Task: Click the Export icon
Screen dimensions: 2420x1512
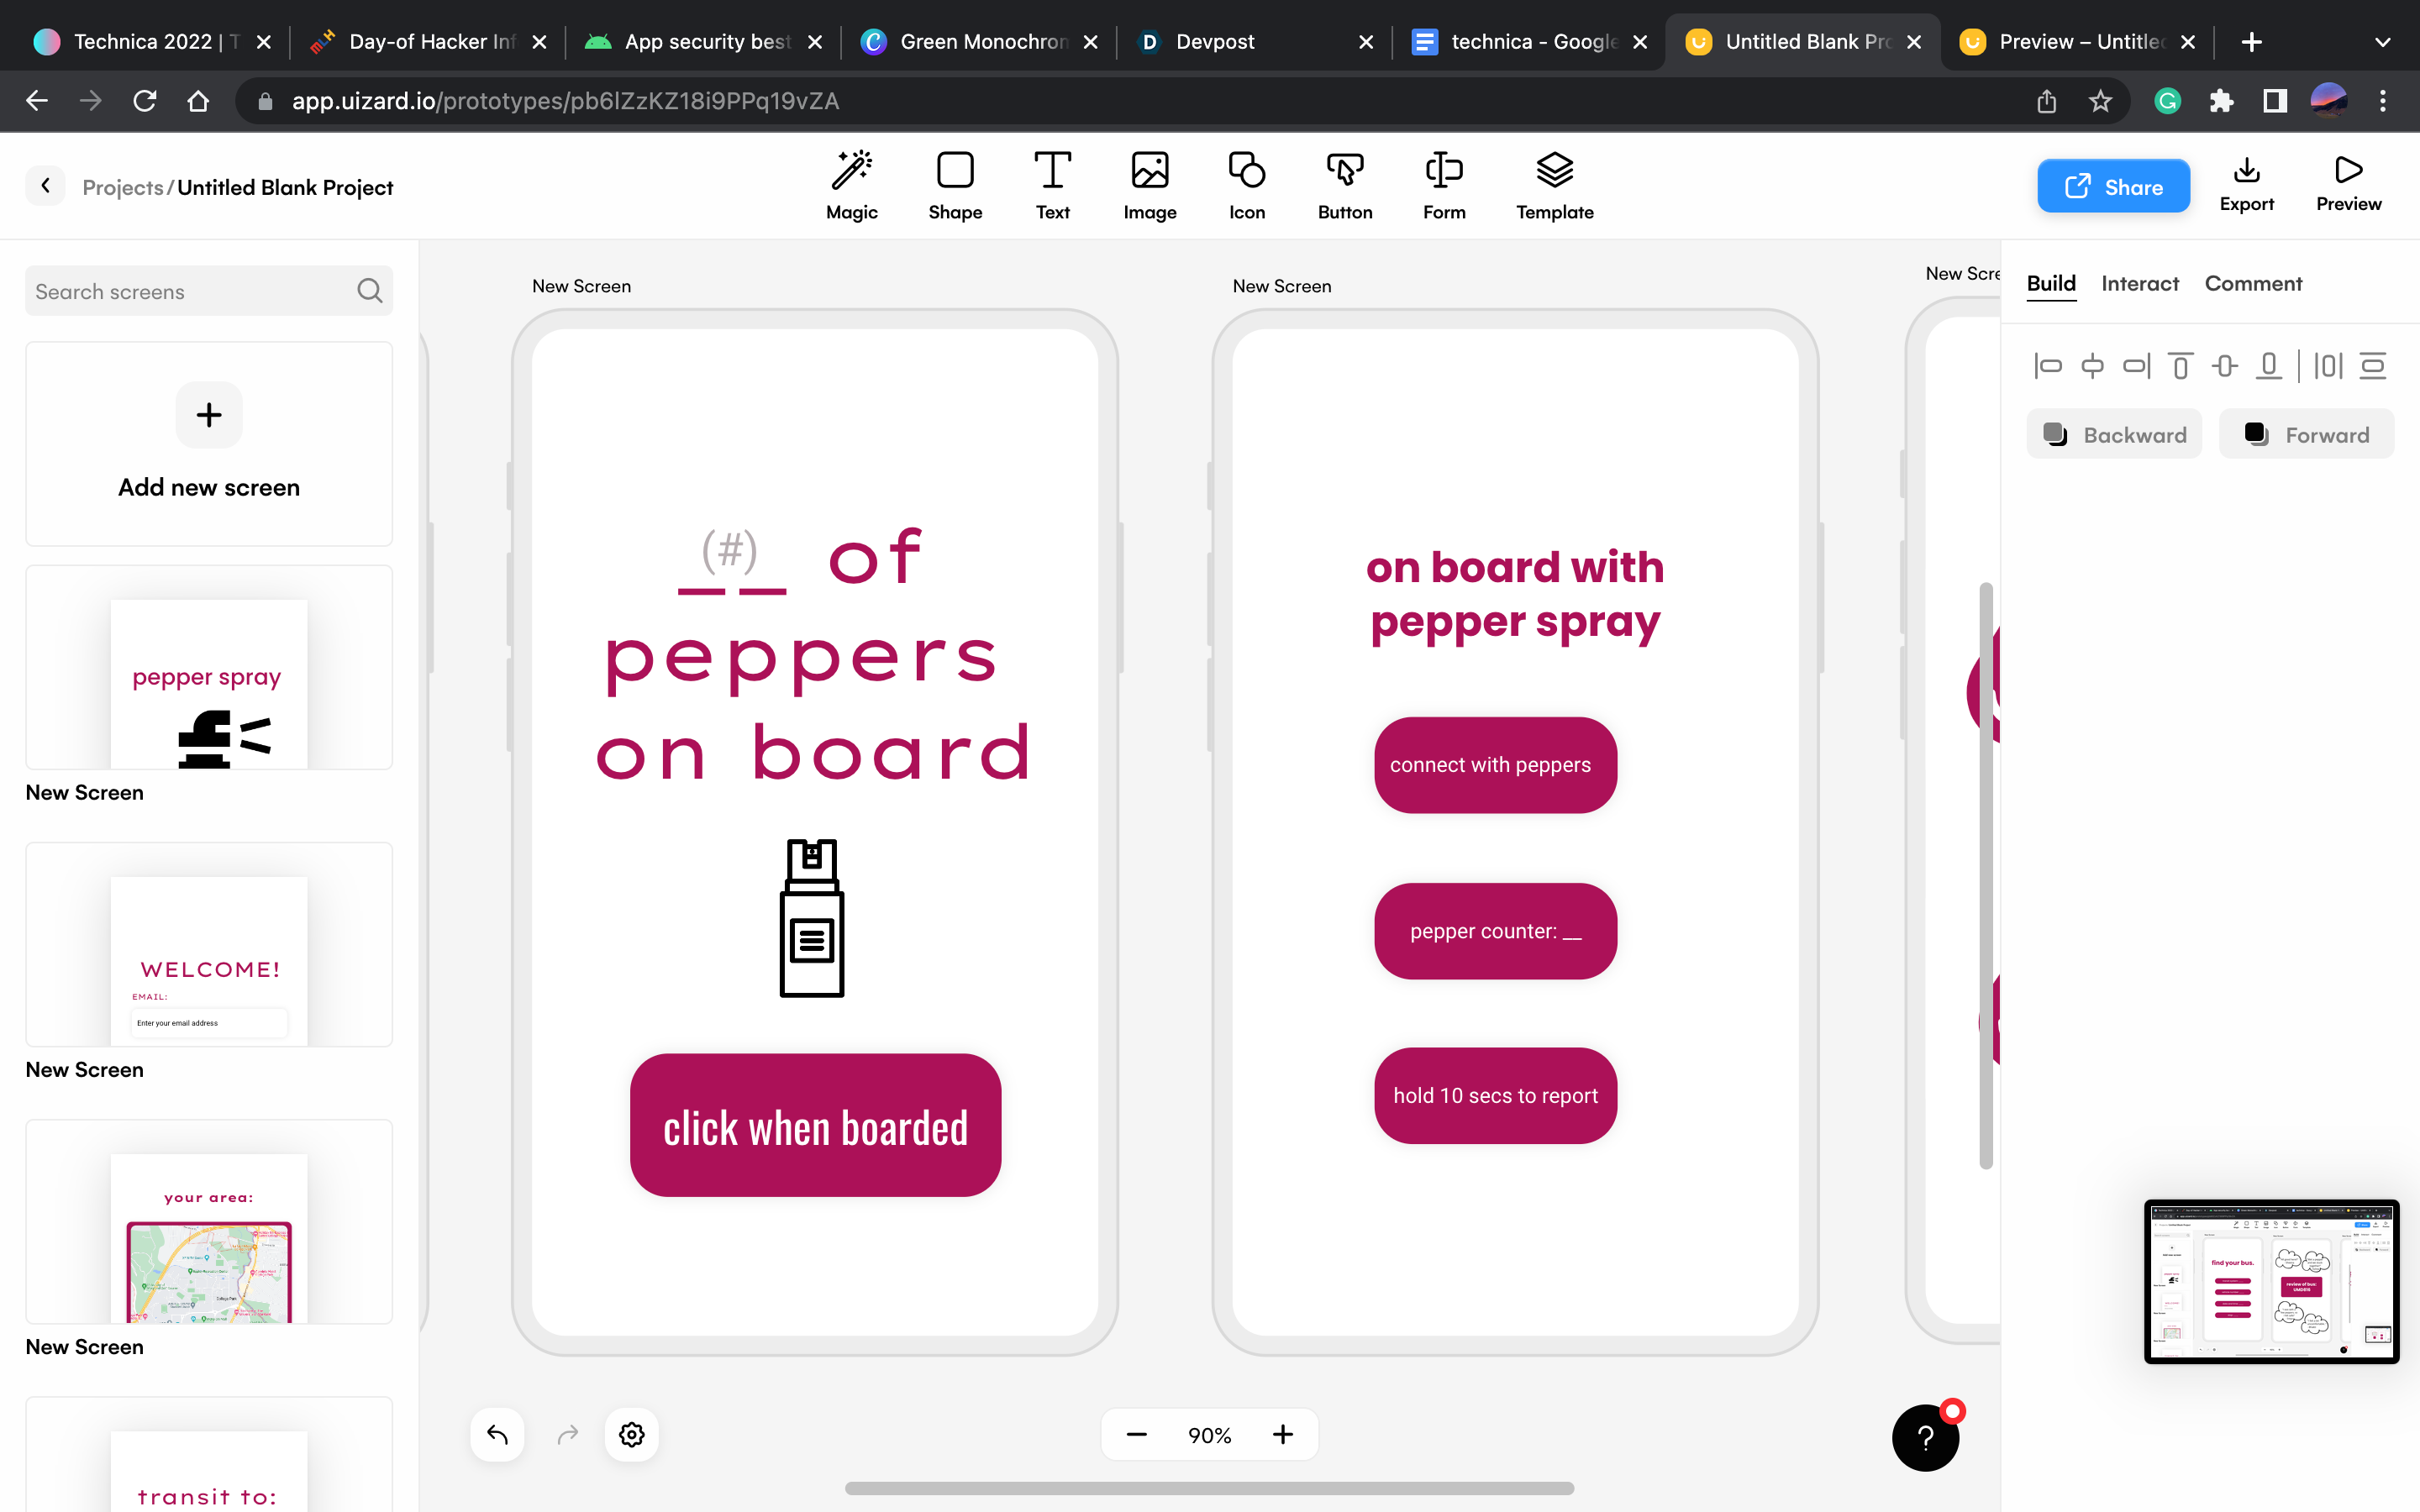Action: pos(2246,185)
